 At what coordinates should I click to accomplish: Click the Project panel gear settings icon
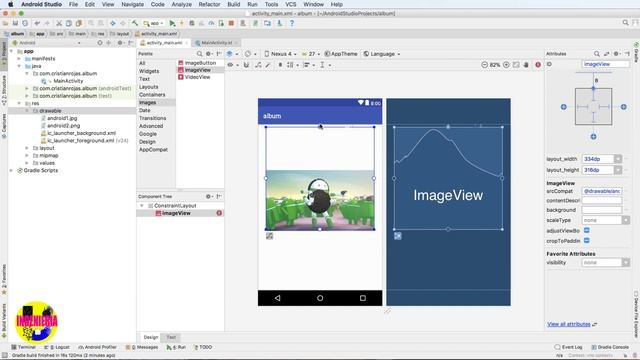tap(120, 43)
